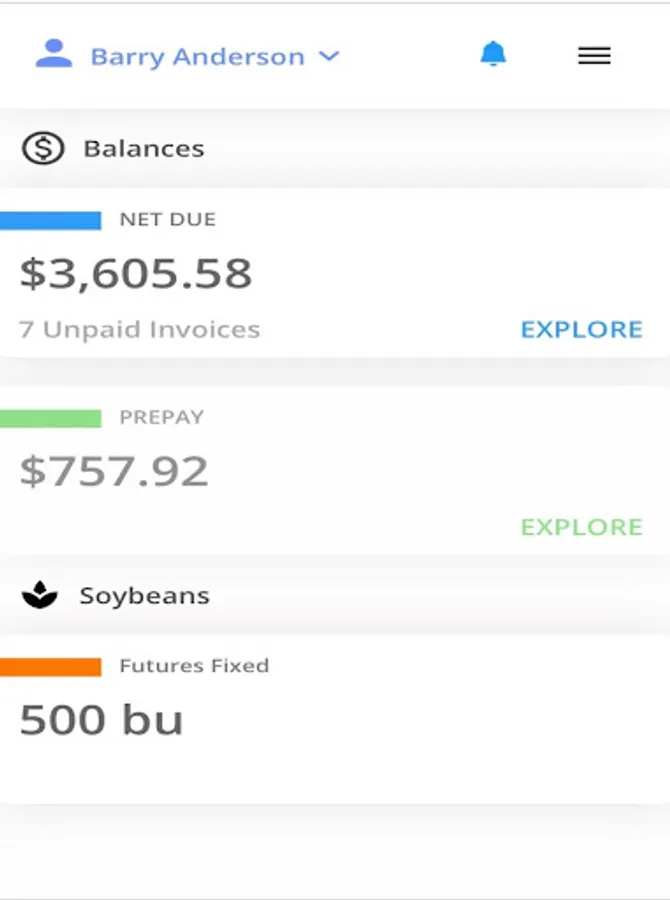Screen dimensions: 670x900
Task: Click the green Prepay color bar
Action: pyautogui.click(x=51, y=418)
